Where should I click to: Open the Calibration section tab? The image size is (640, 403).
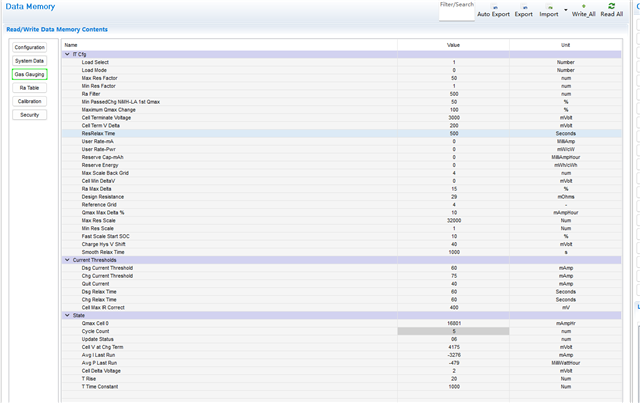29,101
